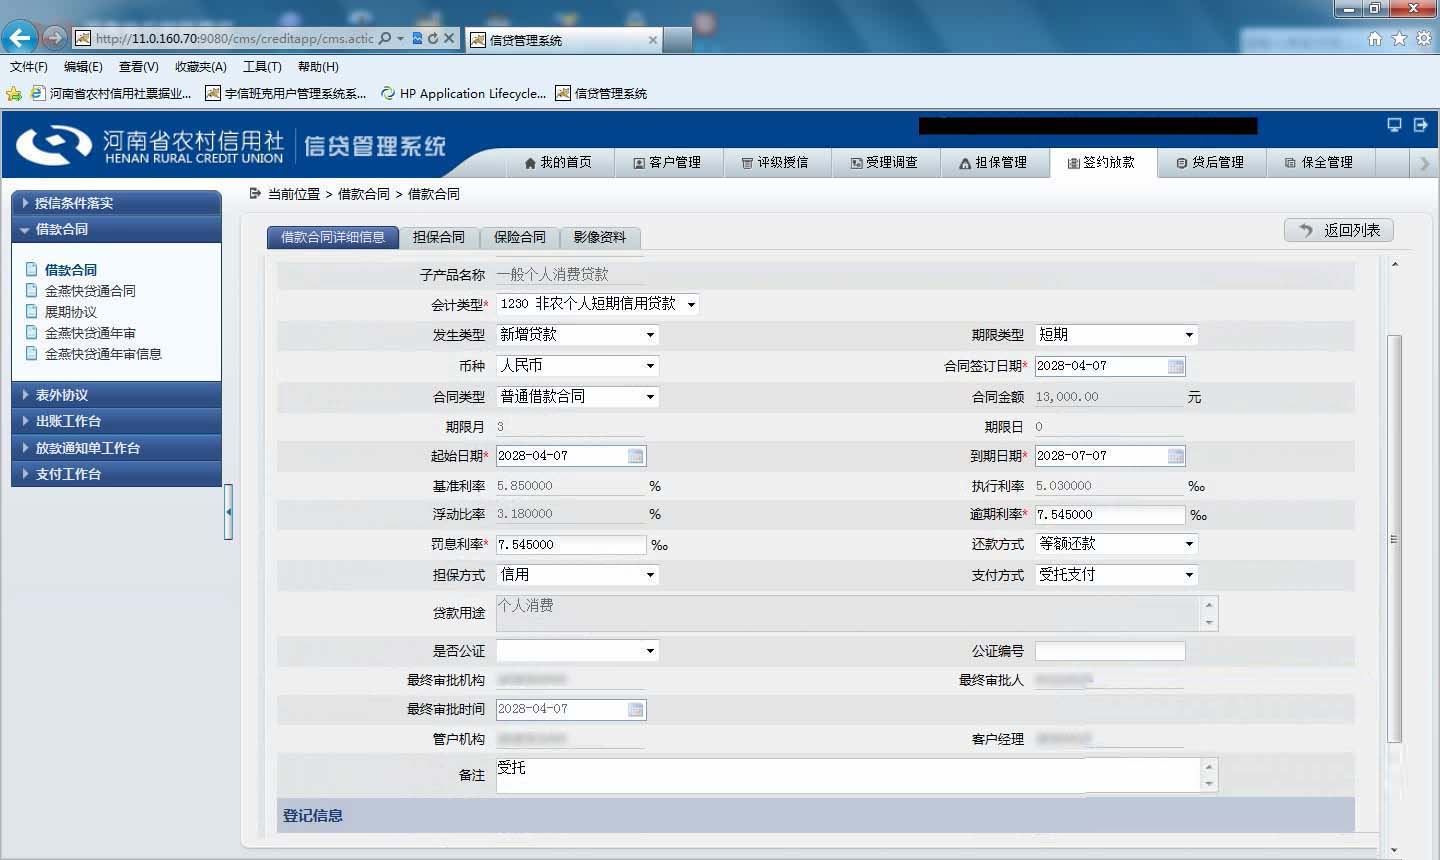Go to 我的首页 navigation tab
The image size is (1440, 860).
[558, 162]
